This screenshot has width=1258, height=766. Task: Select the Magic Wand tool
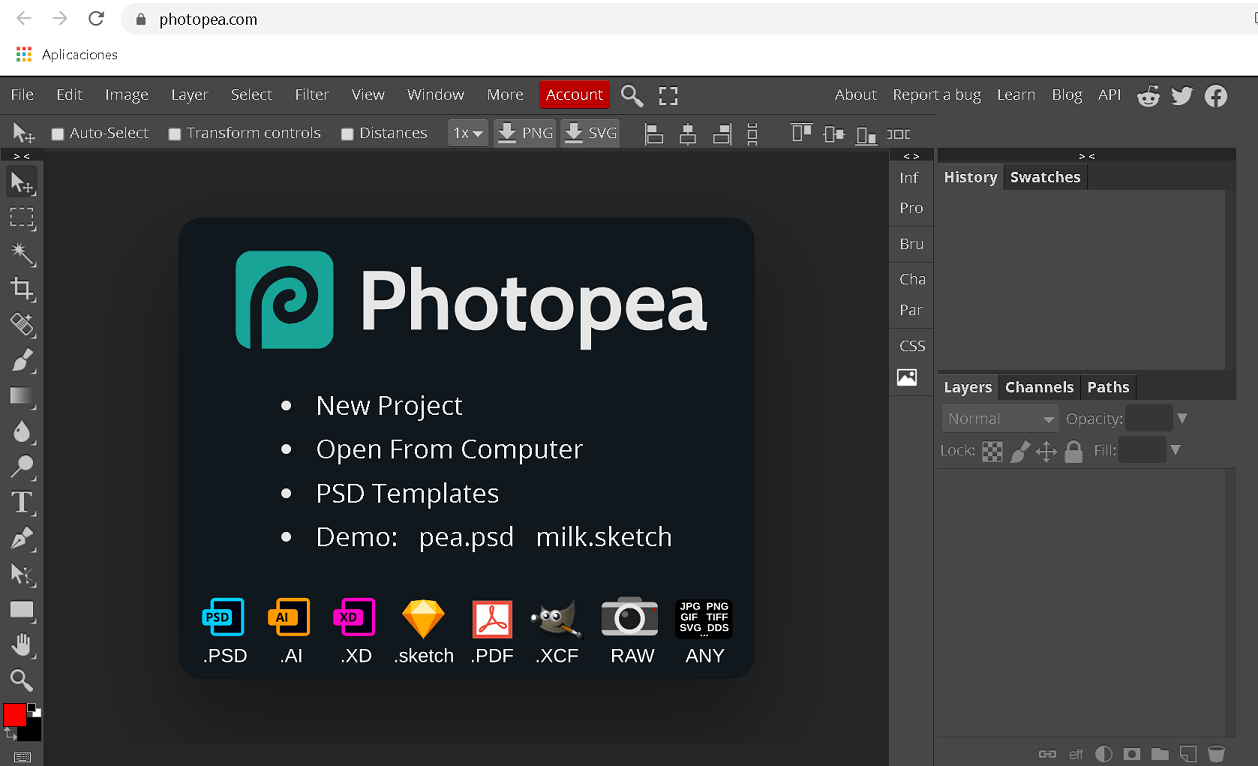click(22, 254)
